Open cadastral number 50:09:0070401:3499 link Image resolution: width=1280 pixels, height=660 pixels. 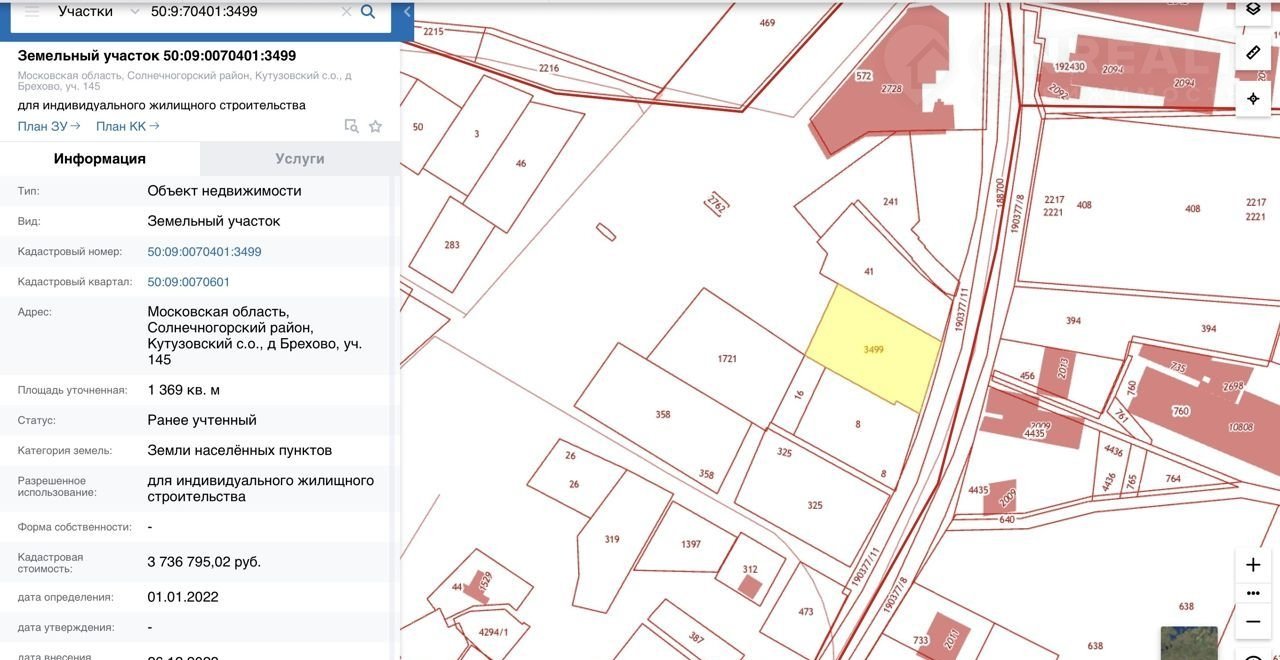(204, 252)
